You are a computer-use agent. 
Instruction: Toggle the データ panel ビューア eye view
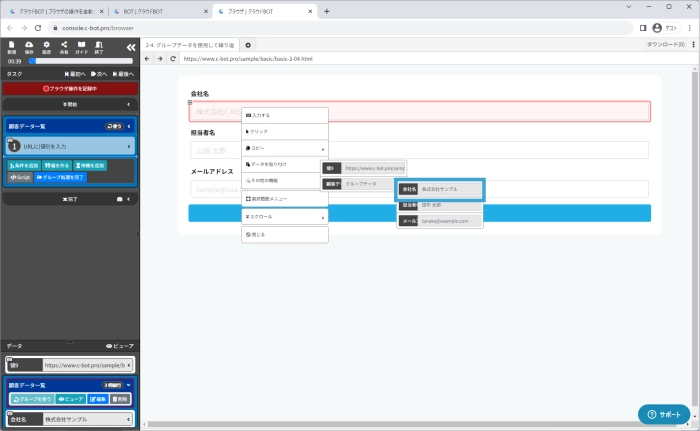pyautogui.click(x=119, y=345)
